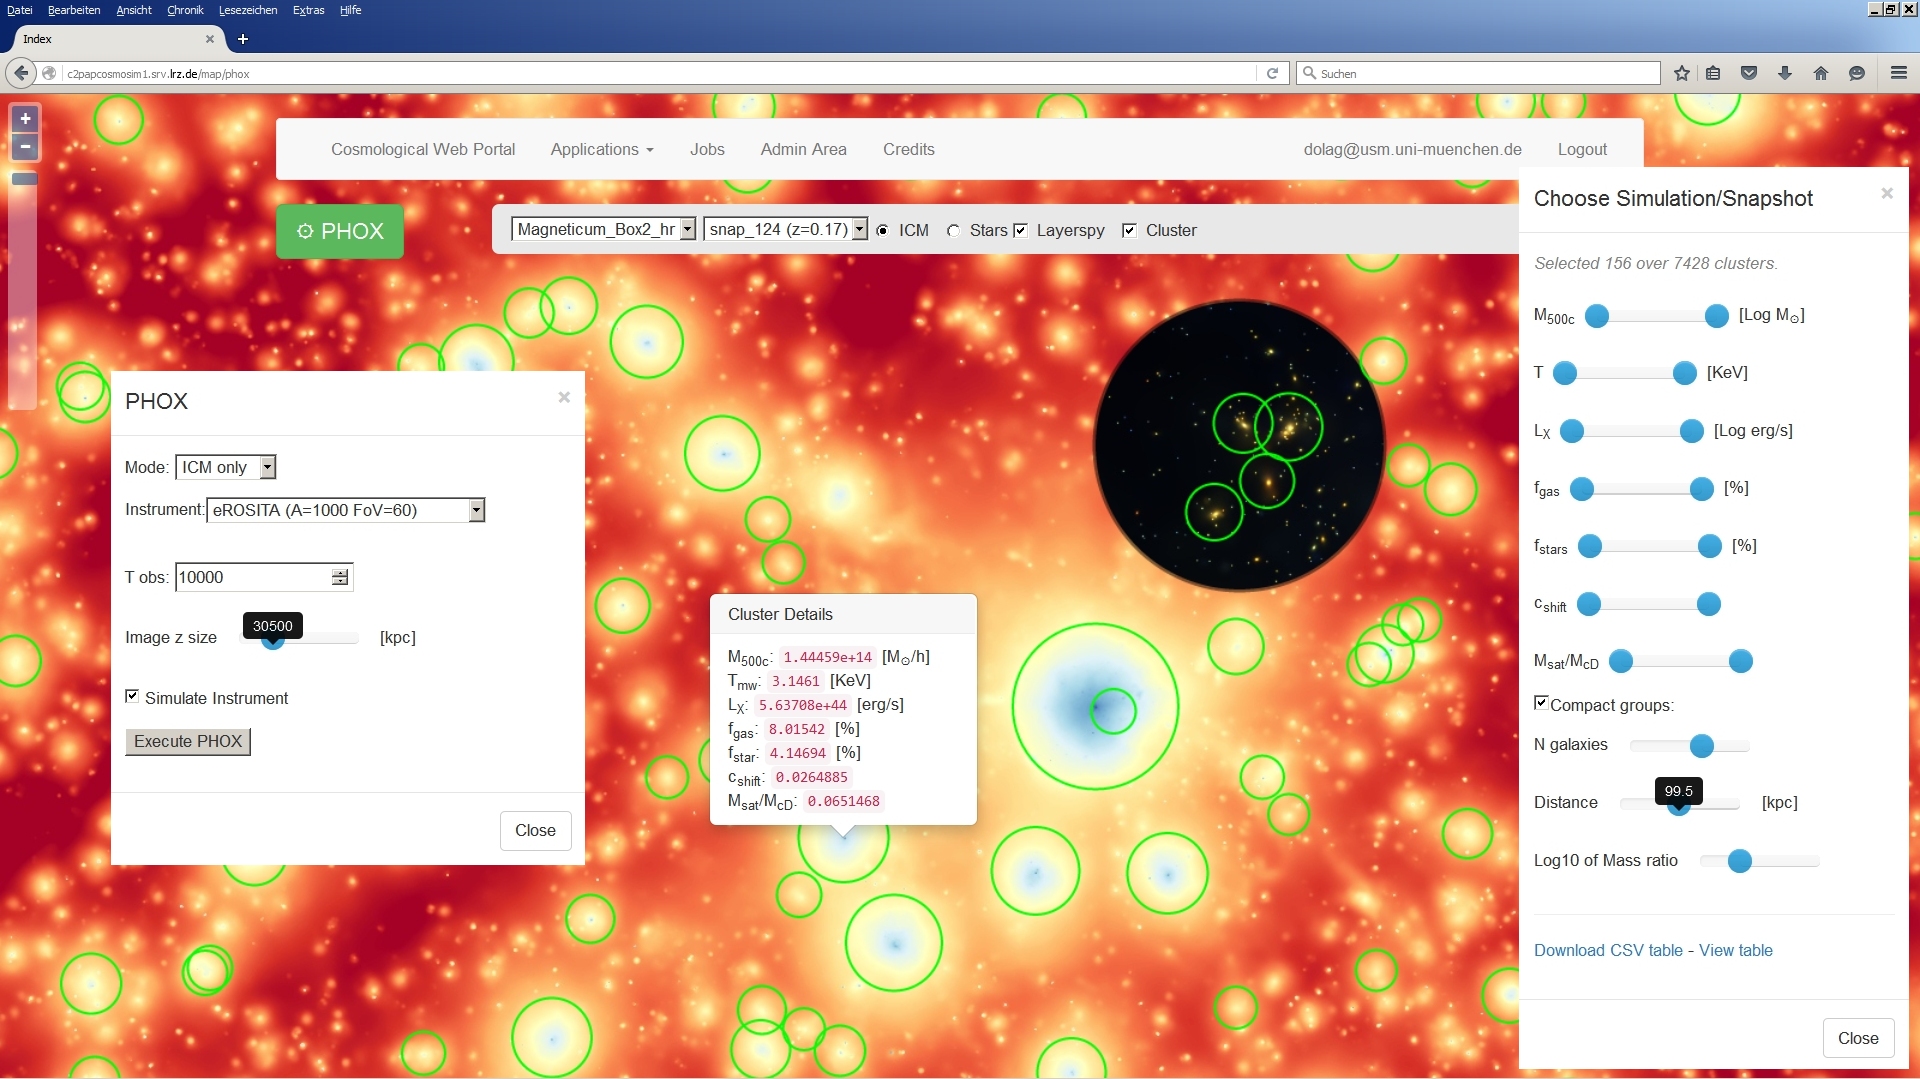Image resolution: width=1920 pixels, height=1079 pixels.
Task: Select the Stars radio button
Action: 954,231
